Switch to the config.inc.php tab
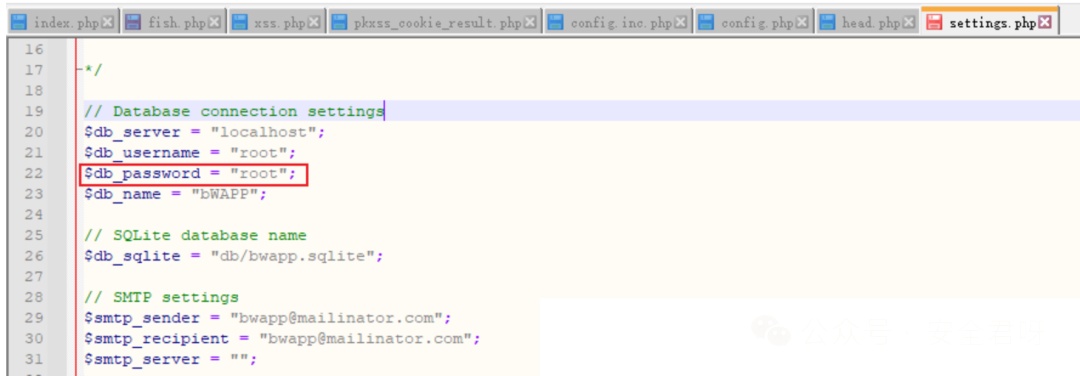This screenshot has height=376, width=1080. (x=619, y=23)
